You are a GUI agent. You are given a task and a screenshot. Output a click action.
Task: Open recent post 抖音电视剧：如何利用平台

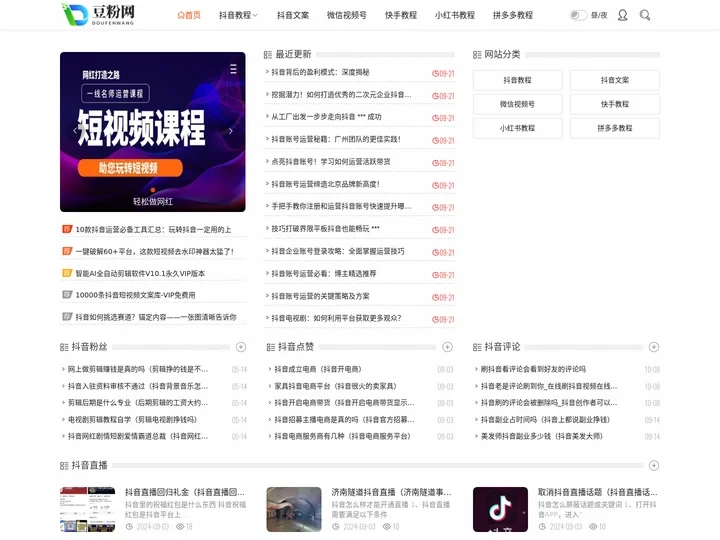pos(336,318)
